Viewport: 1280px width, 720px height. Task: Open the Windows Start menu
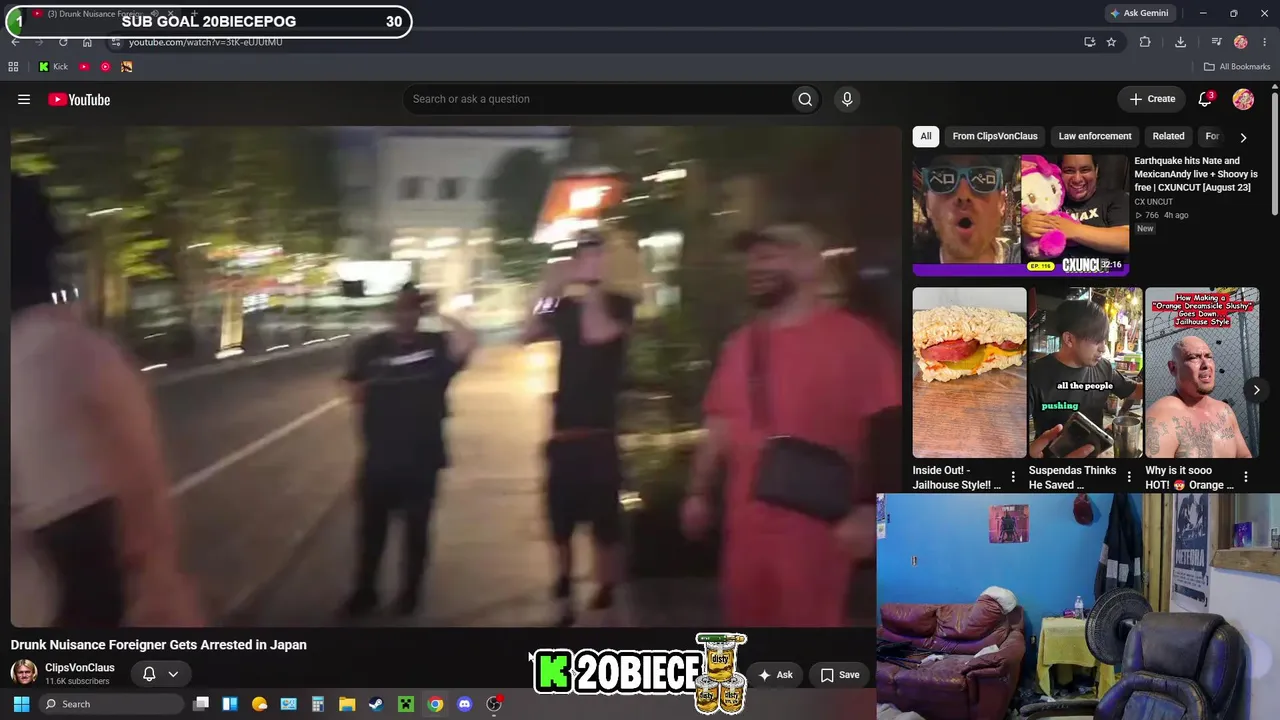(21, 704)
